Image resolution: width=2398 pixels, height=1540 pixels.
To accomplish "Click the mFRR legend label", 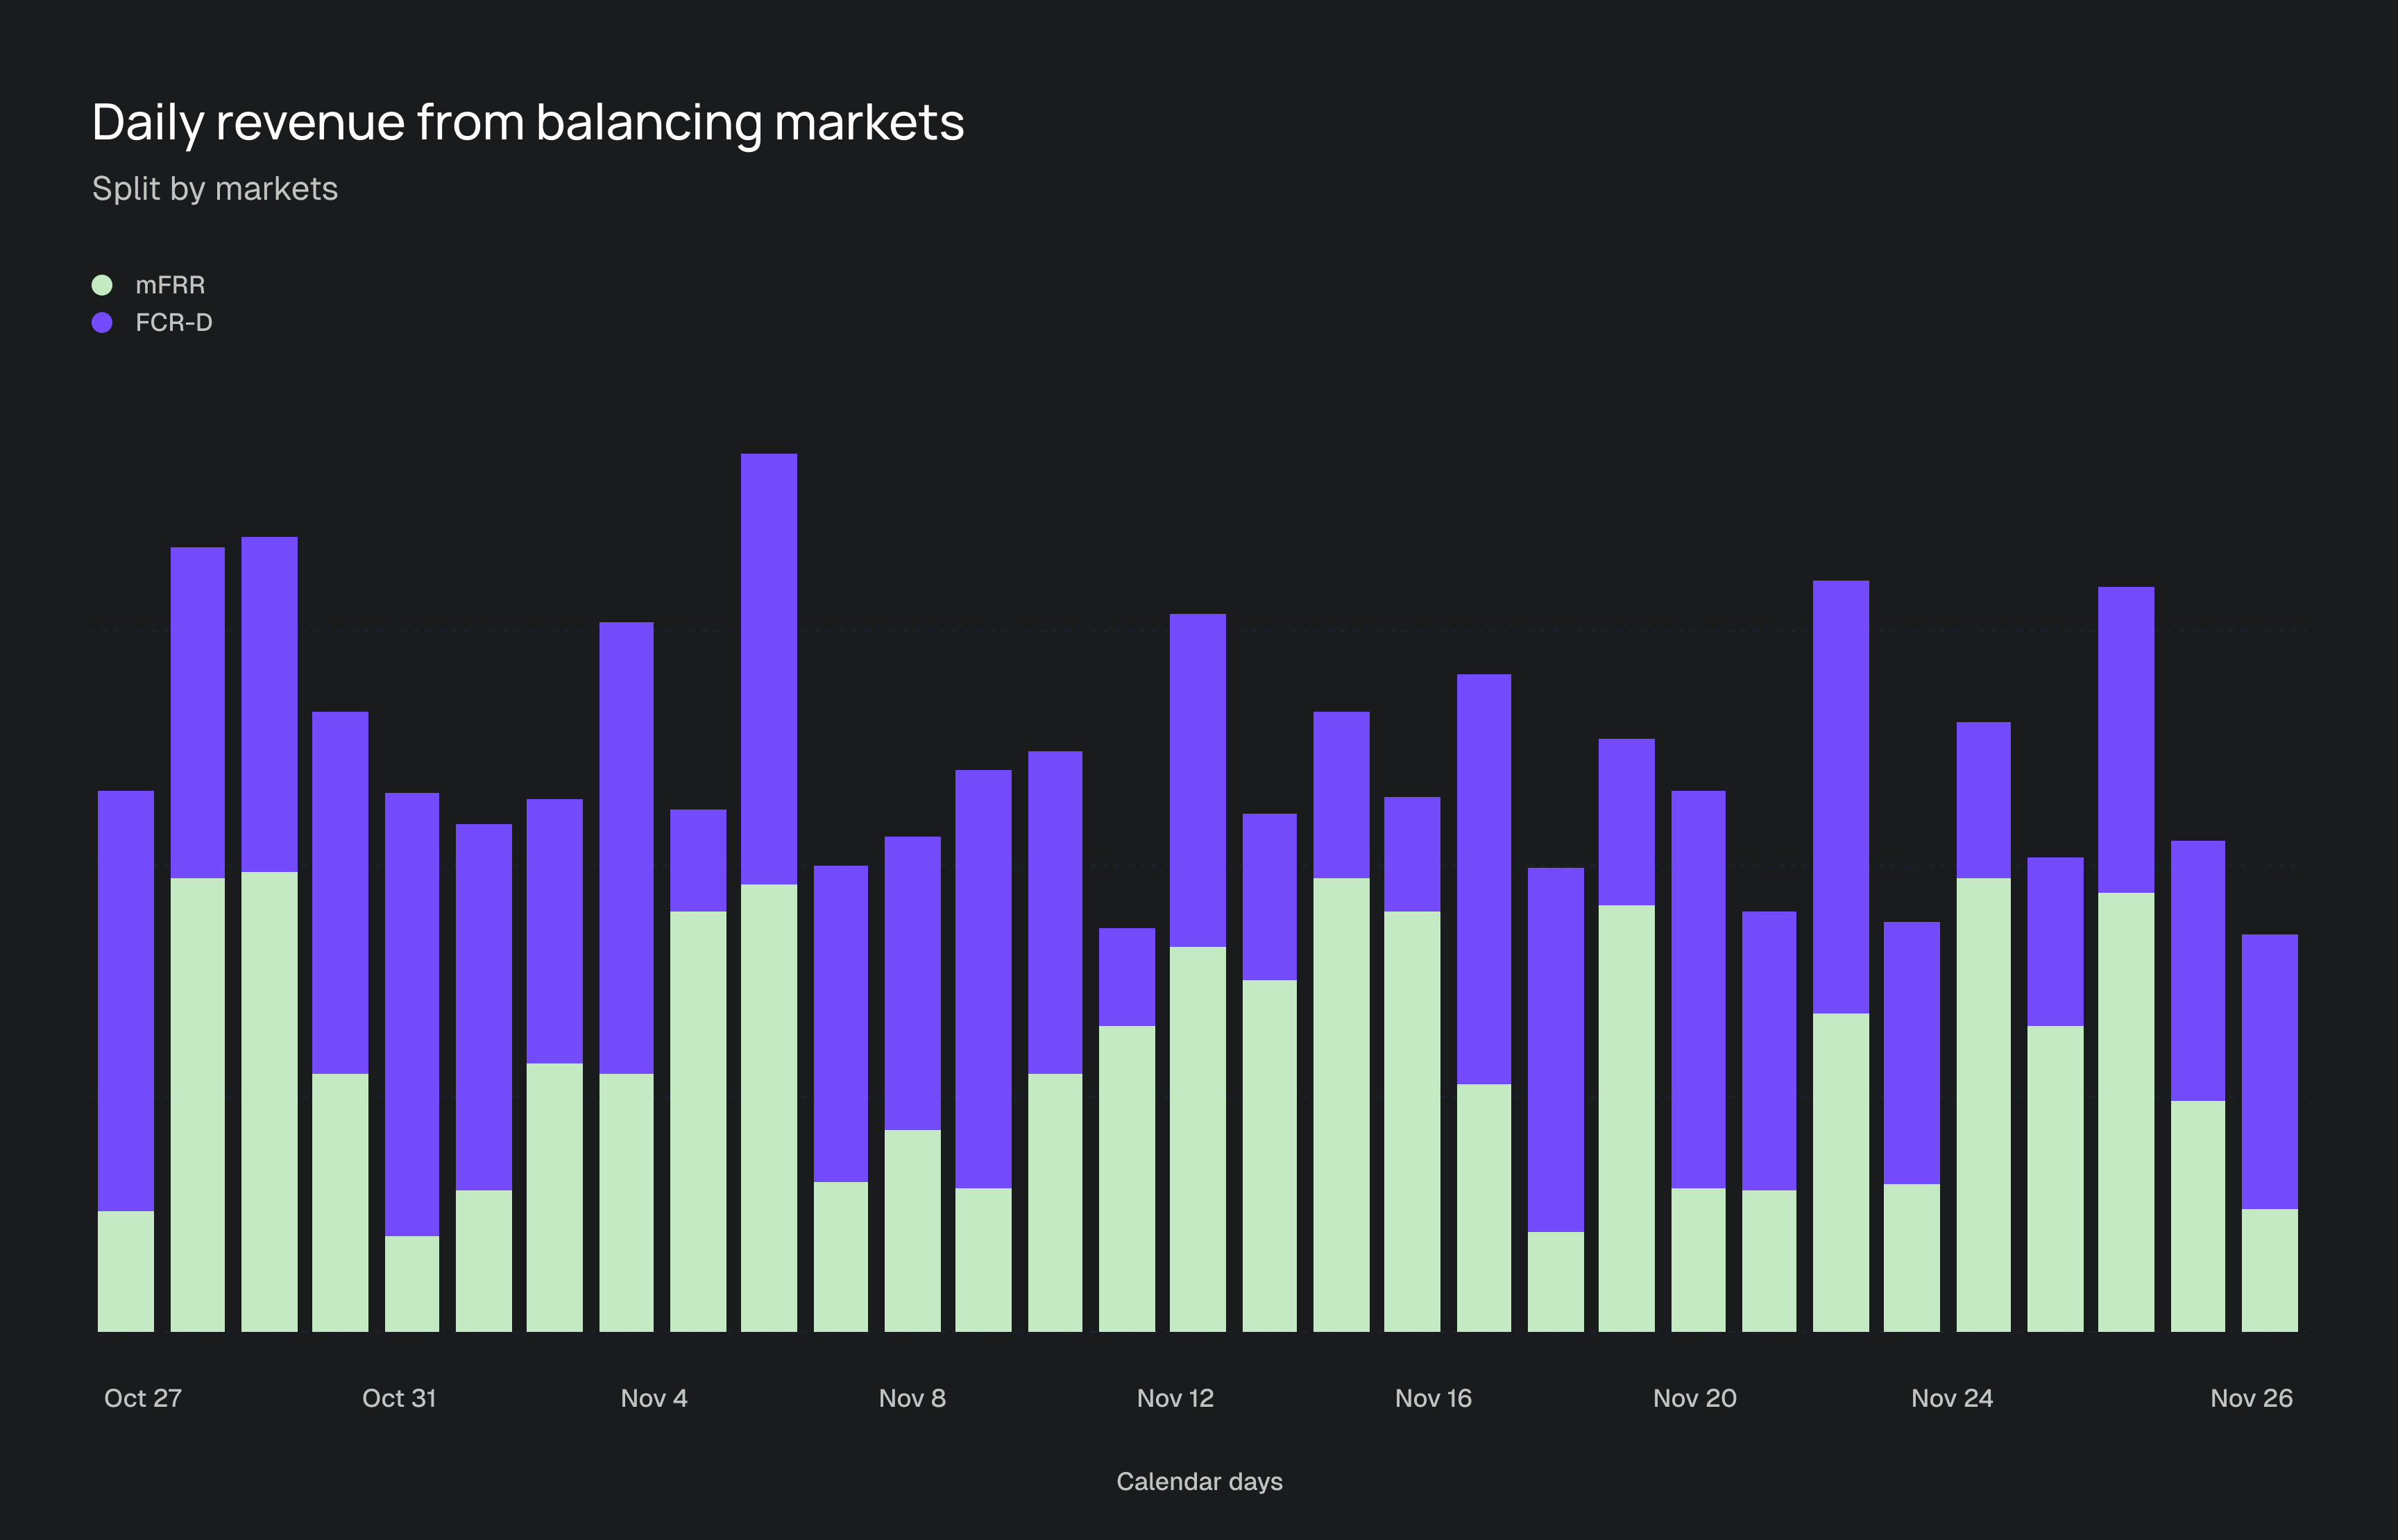I will tap(170, 285).
